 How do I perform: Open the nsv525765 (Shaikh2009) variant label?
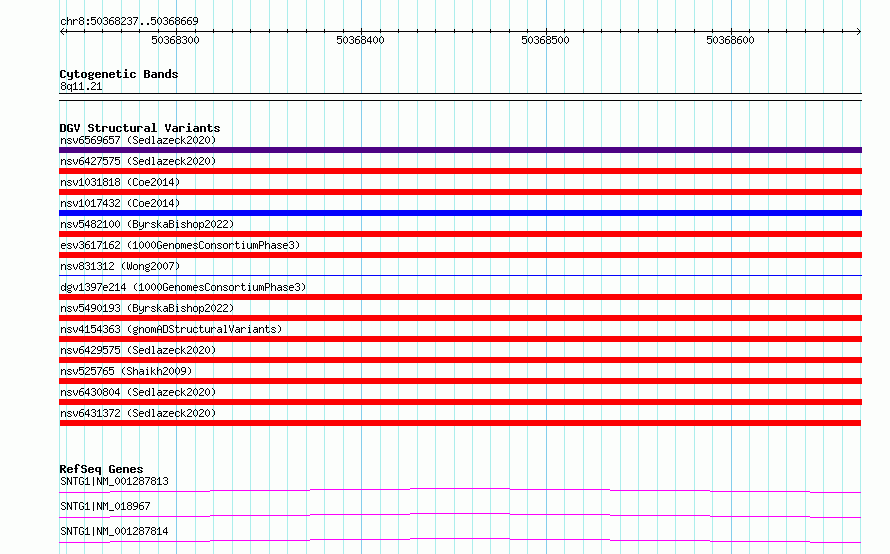[126, 371]
